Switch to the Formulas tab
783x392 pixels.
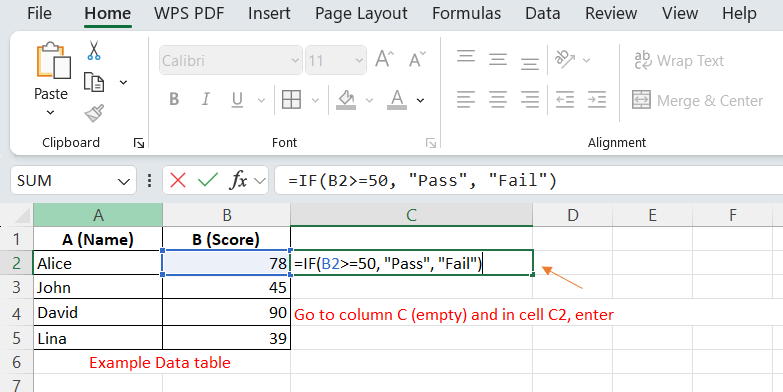[x=466, y=13]
